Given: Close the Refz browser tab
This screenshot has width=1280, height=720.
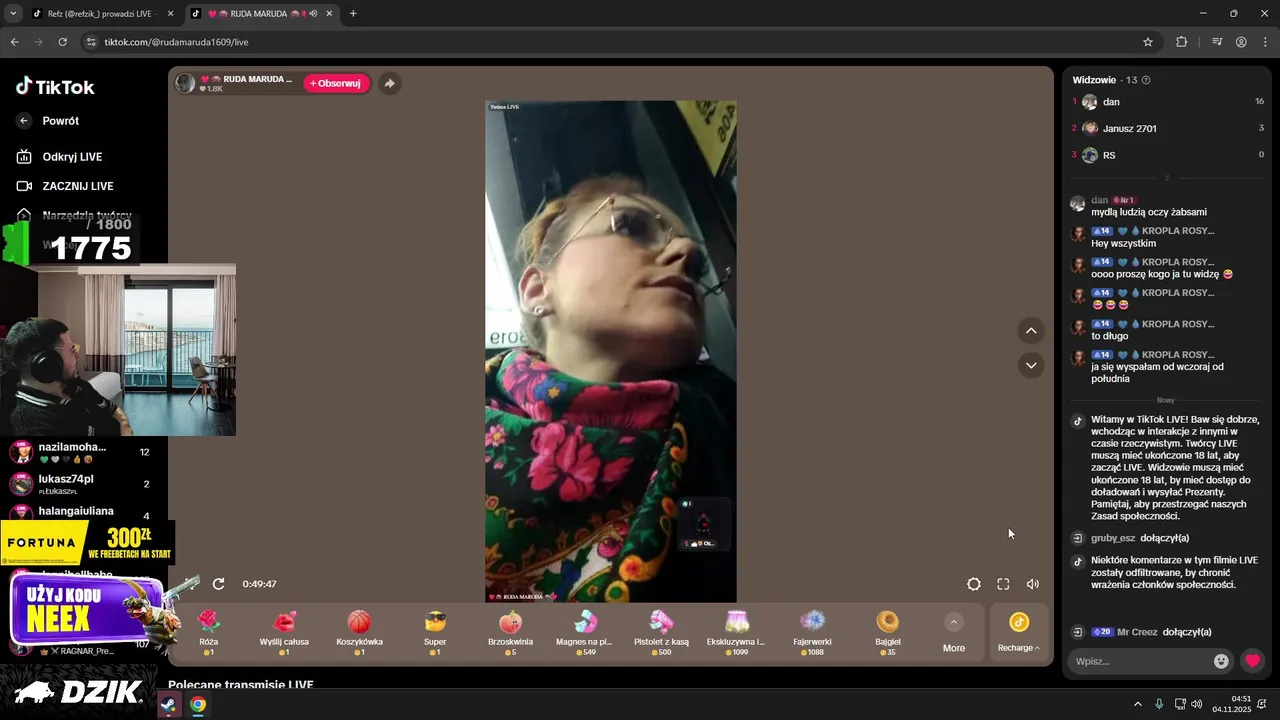Looking at the screenshot, I should click(170, 14).
